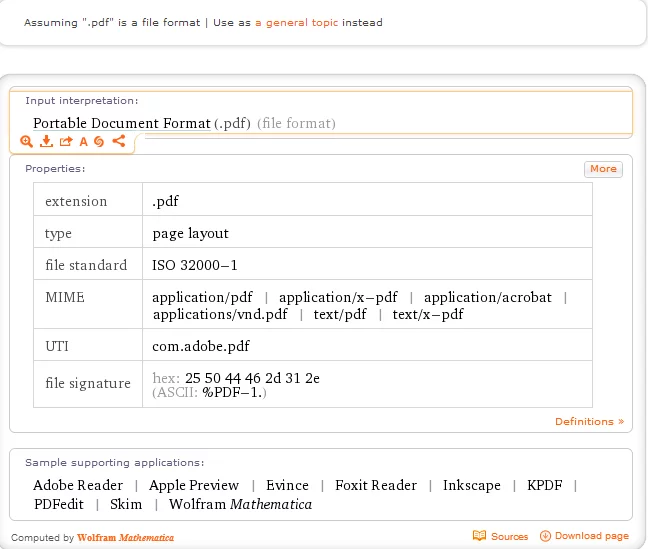
Task: Click the zoom magnifier icon in pod toolbar
Action: 27,142
